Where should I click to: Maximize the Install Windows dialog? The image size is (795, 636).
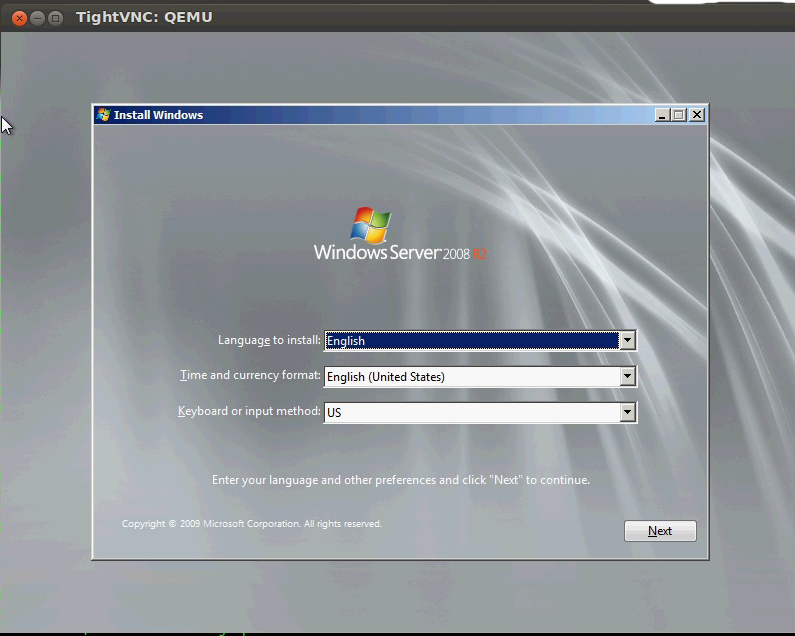click(679, 115)
